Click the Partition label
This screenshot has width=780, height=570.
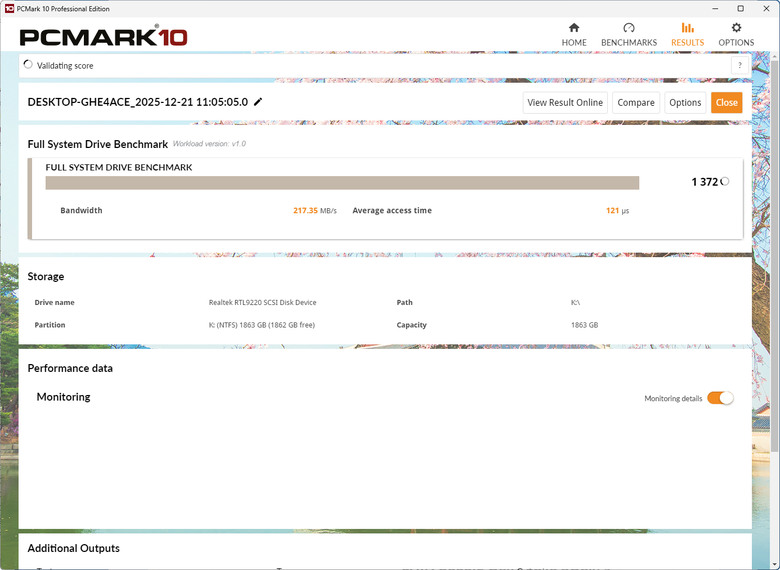(50, 325)
